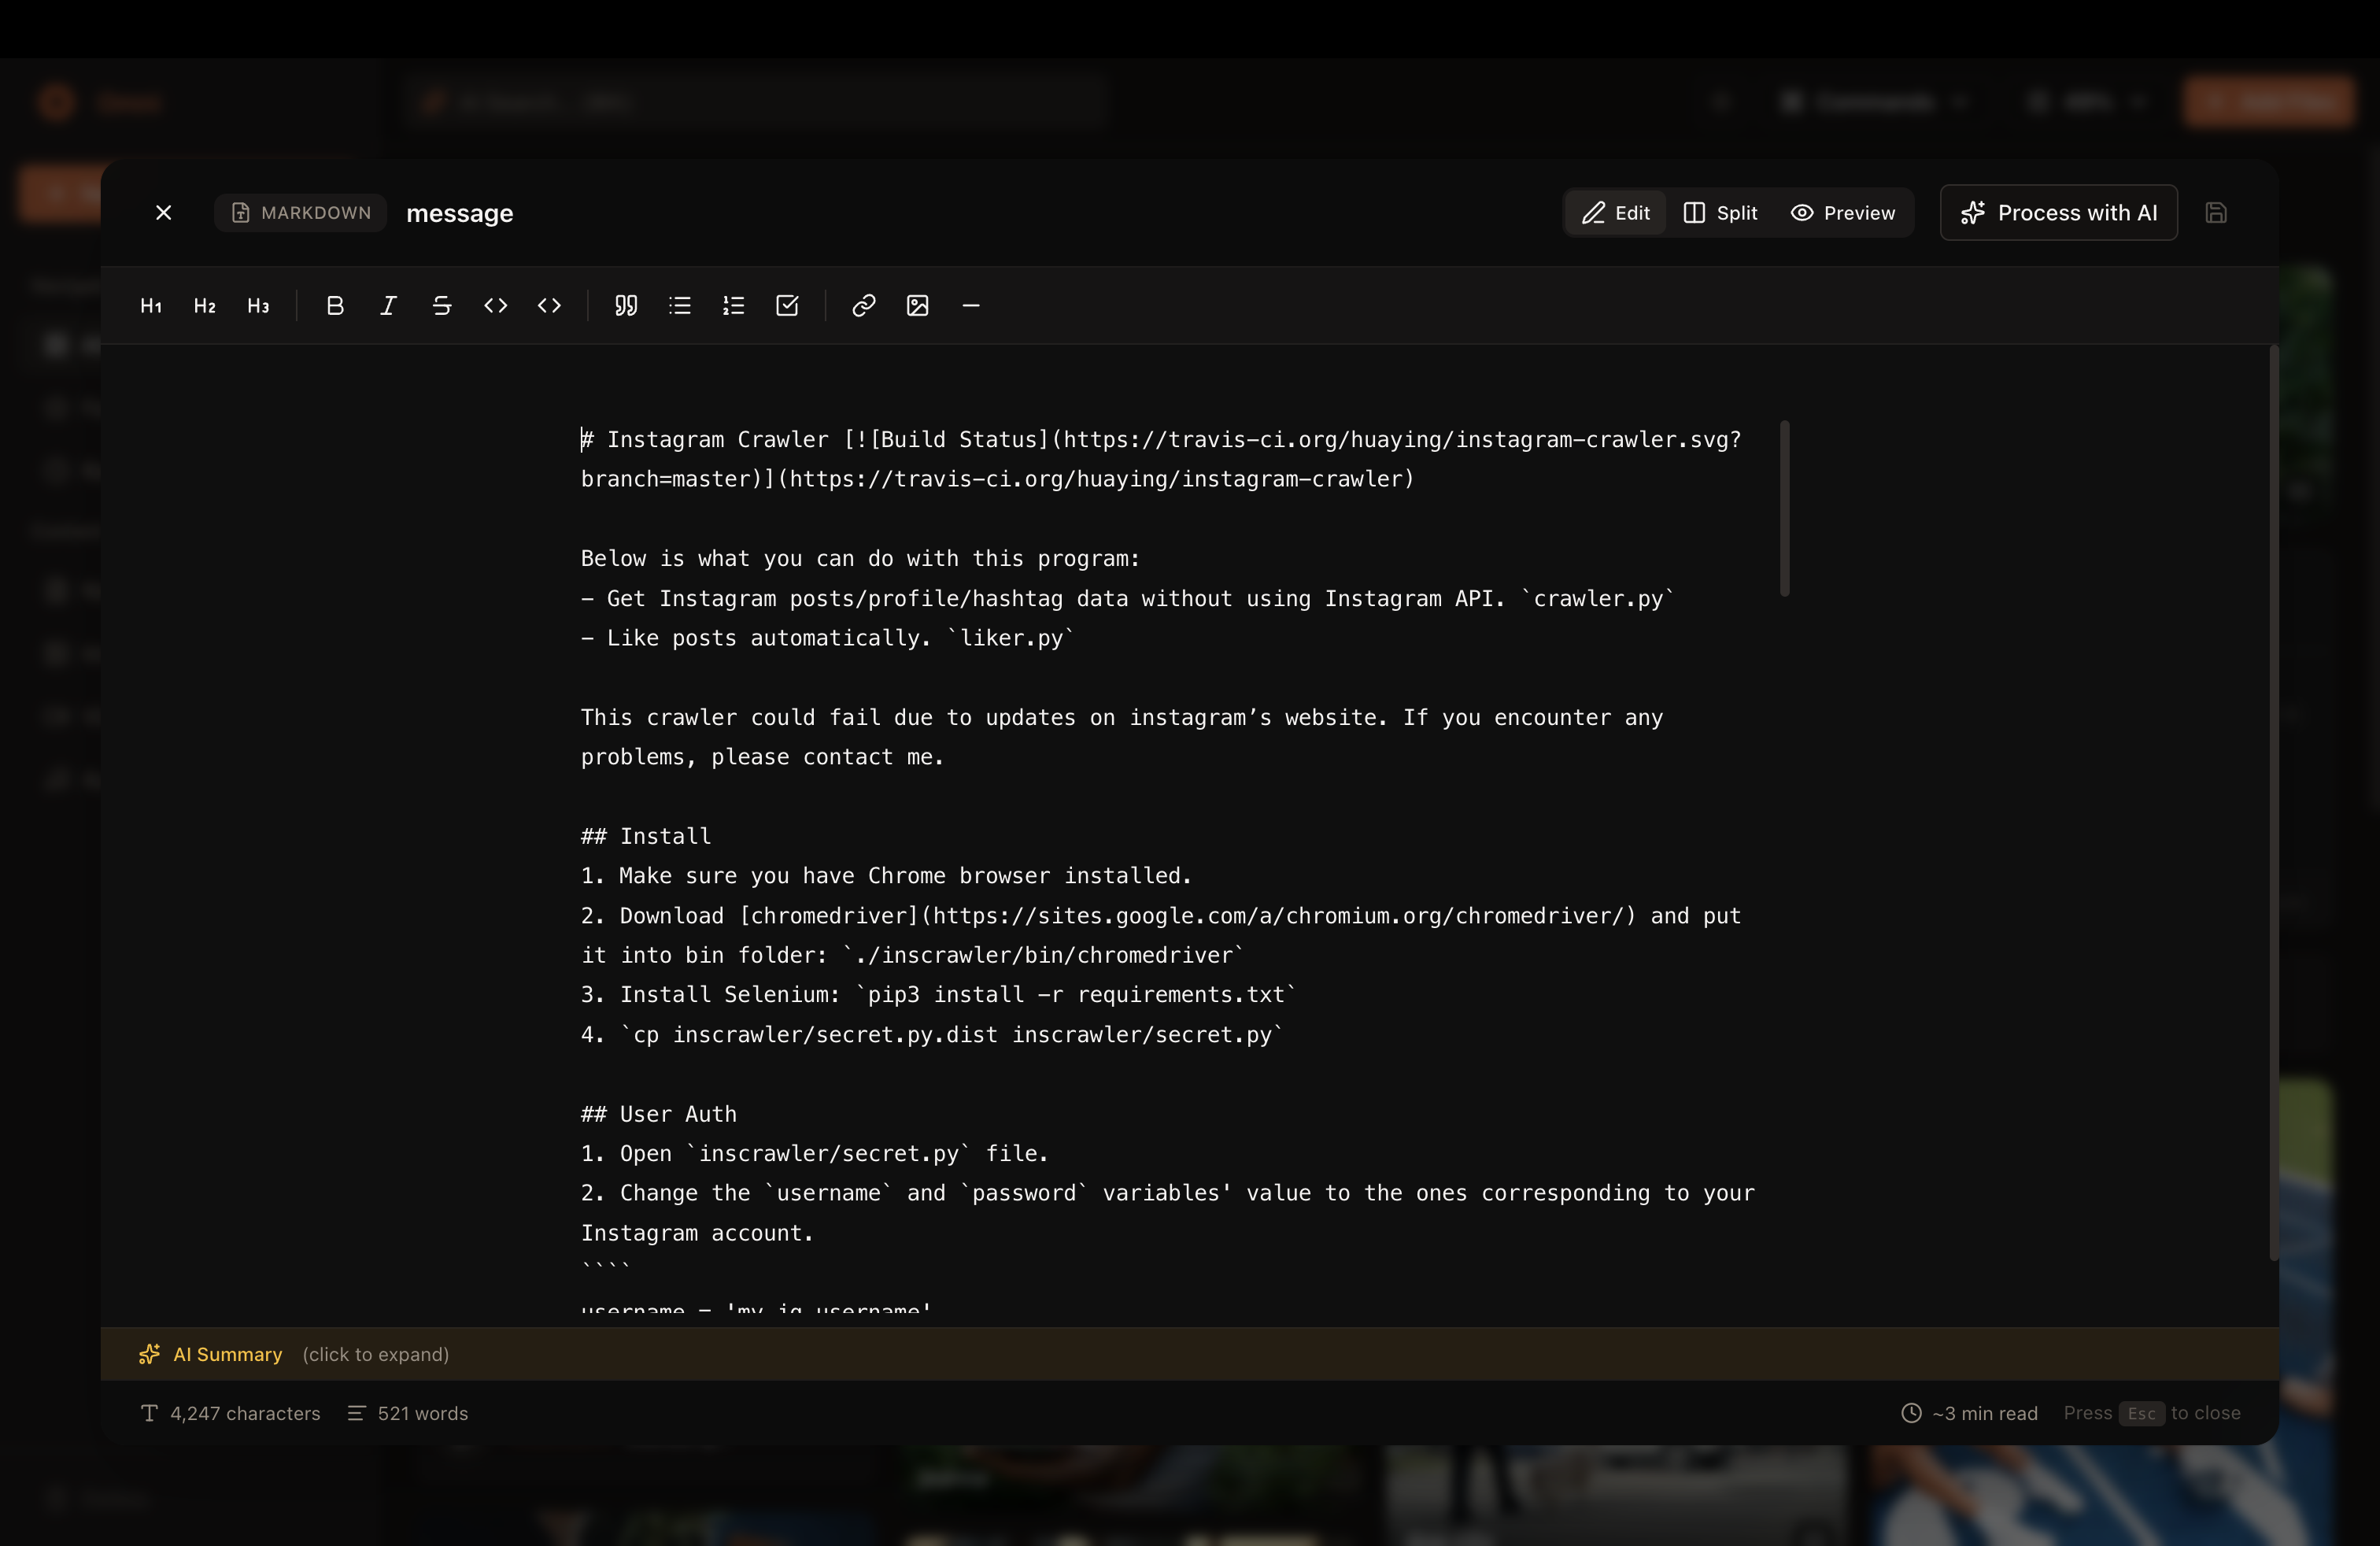The width and height of the screenshot is (2380, 1546).
Task: Insert a horizontal rule divider
Action: pyautogui.click(x=971, y=306)
